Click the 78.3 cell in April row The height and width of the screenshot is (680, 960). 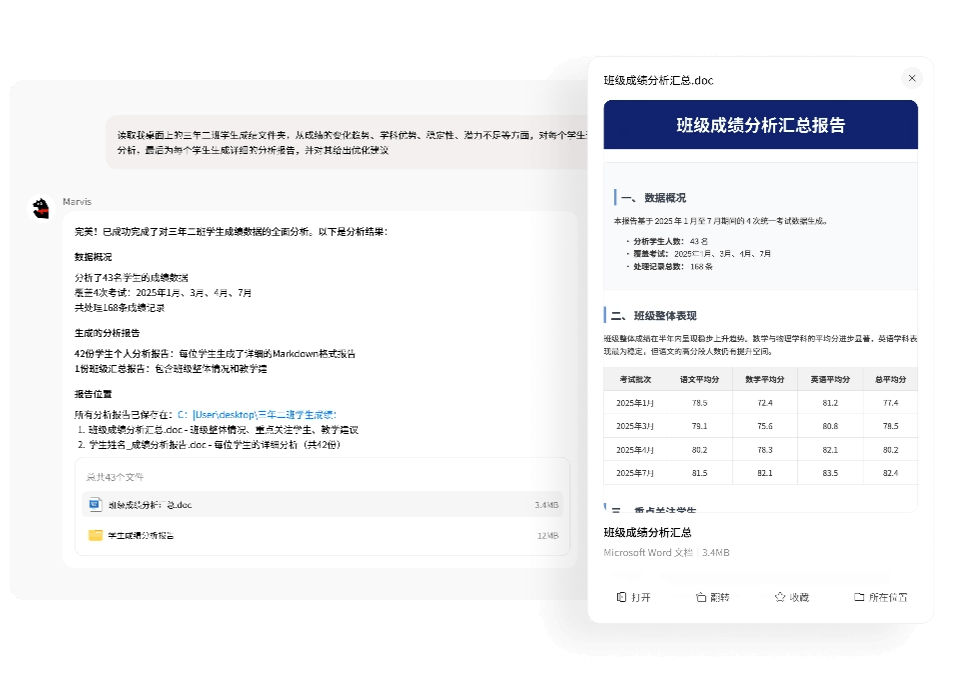765,450
